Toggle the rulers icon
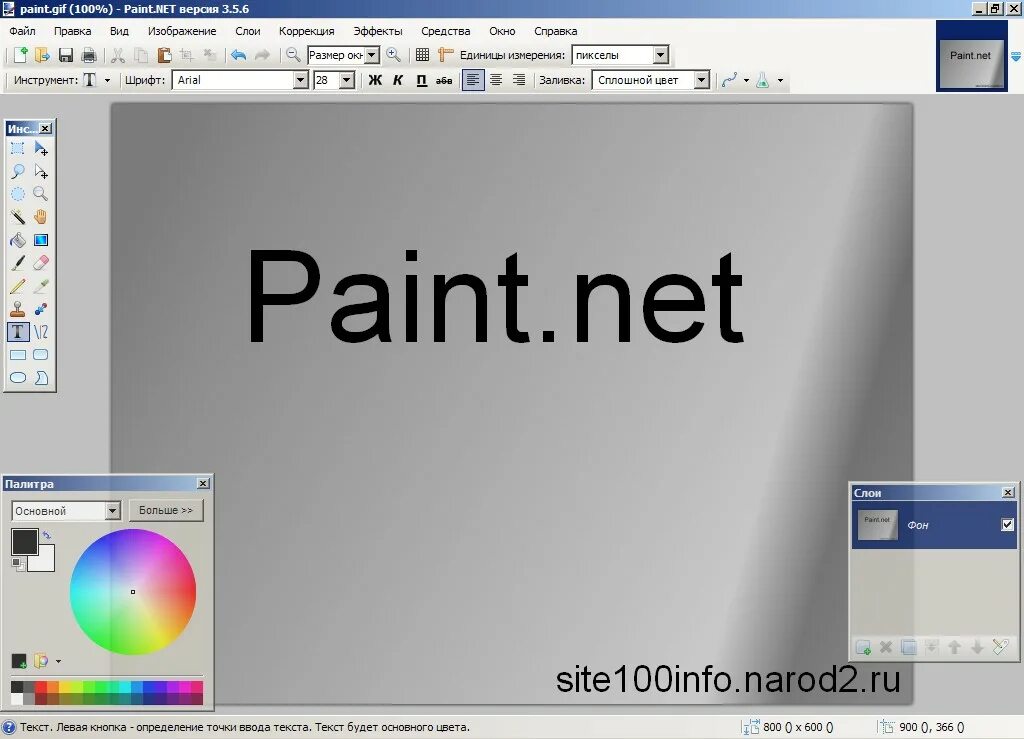 pos(445,55)
